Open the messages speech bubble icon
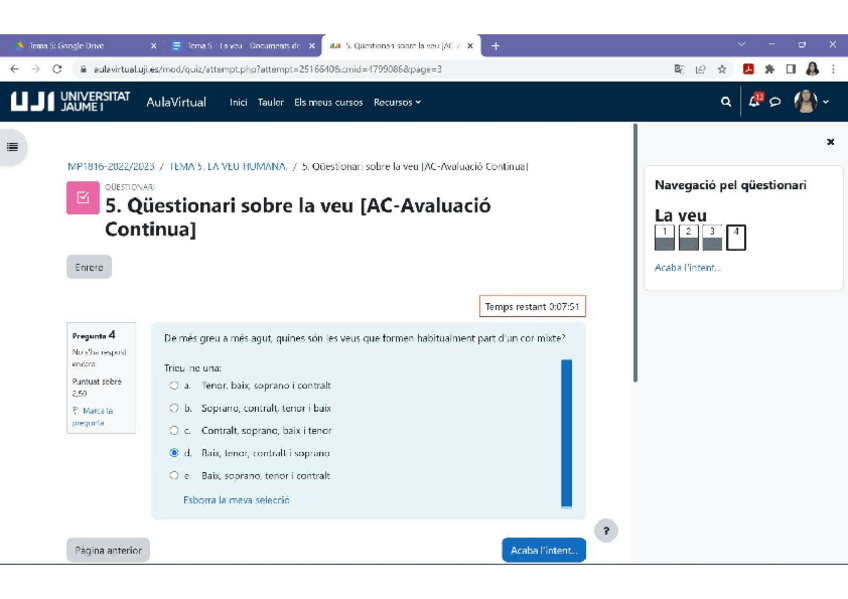 tap(775, 102)
